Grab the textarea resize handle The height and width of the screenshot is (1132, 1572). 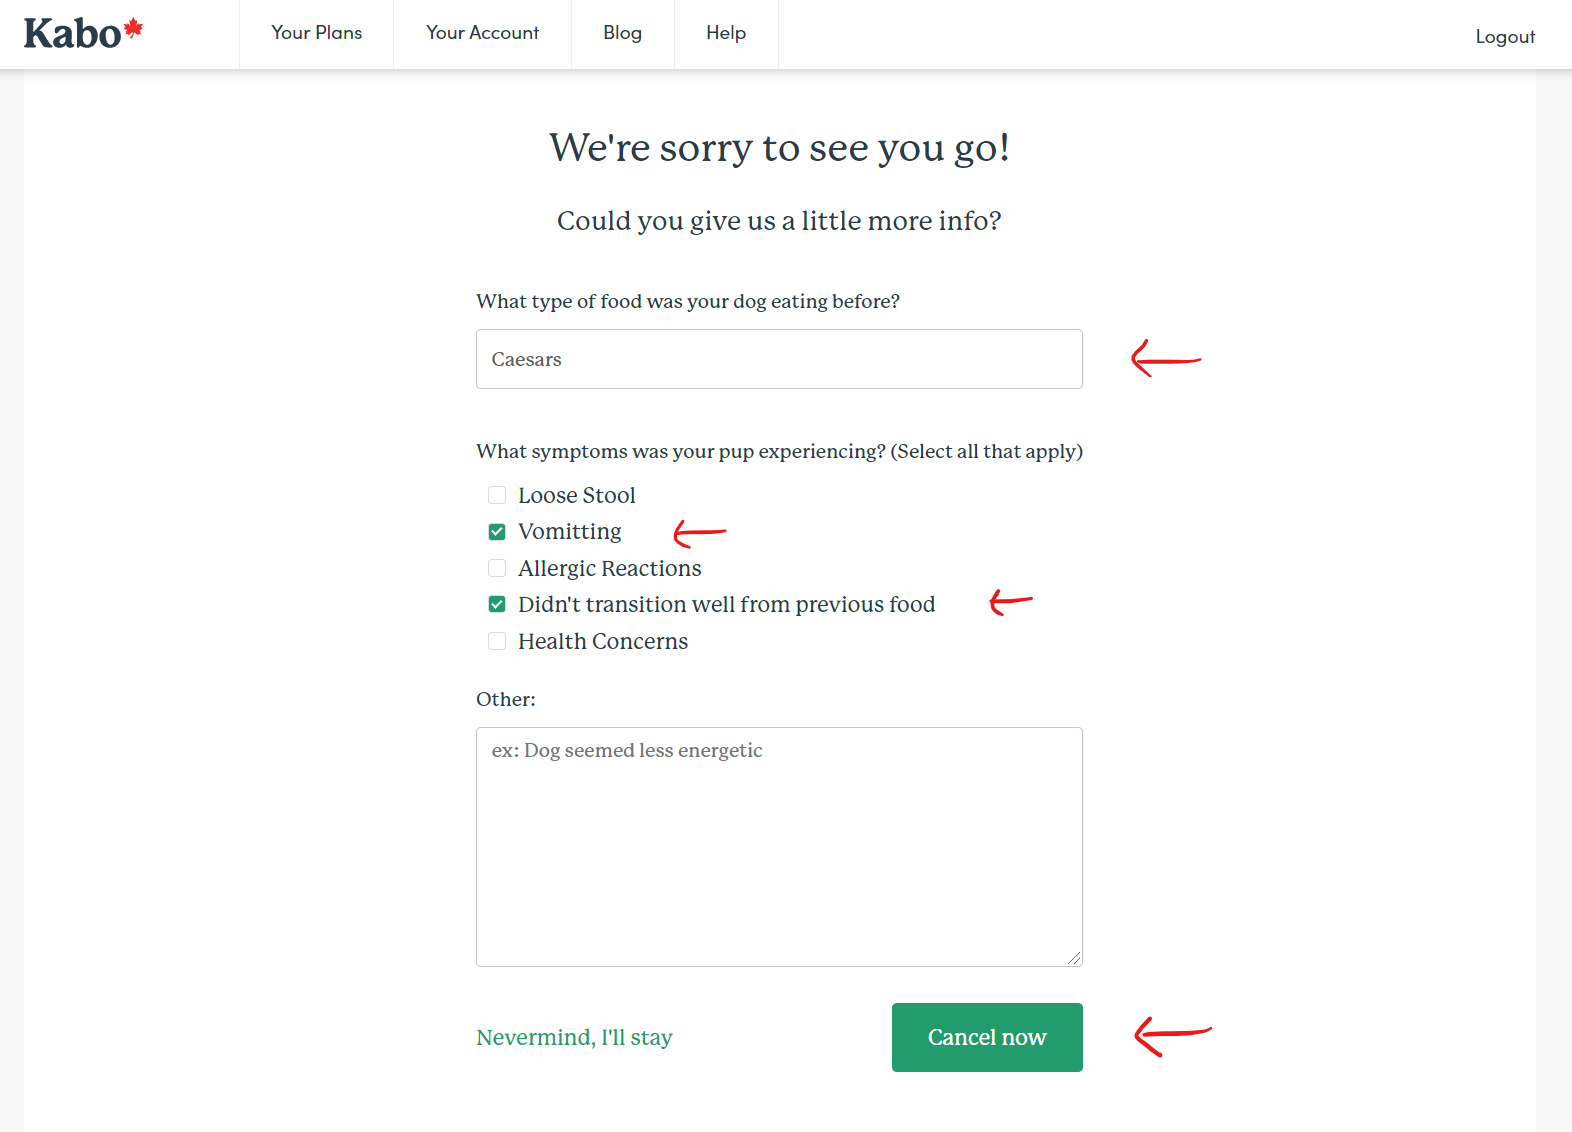(1074, 958)
